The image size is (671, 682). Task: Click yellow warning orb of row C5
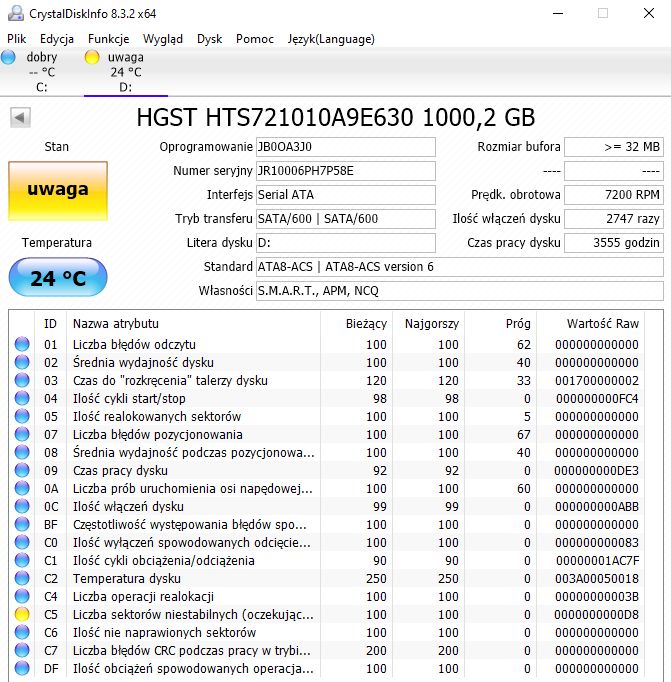22,614
